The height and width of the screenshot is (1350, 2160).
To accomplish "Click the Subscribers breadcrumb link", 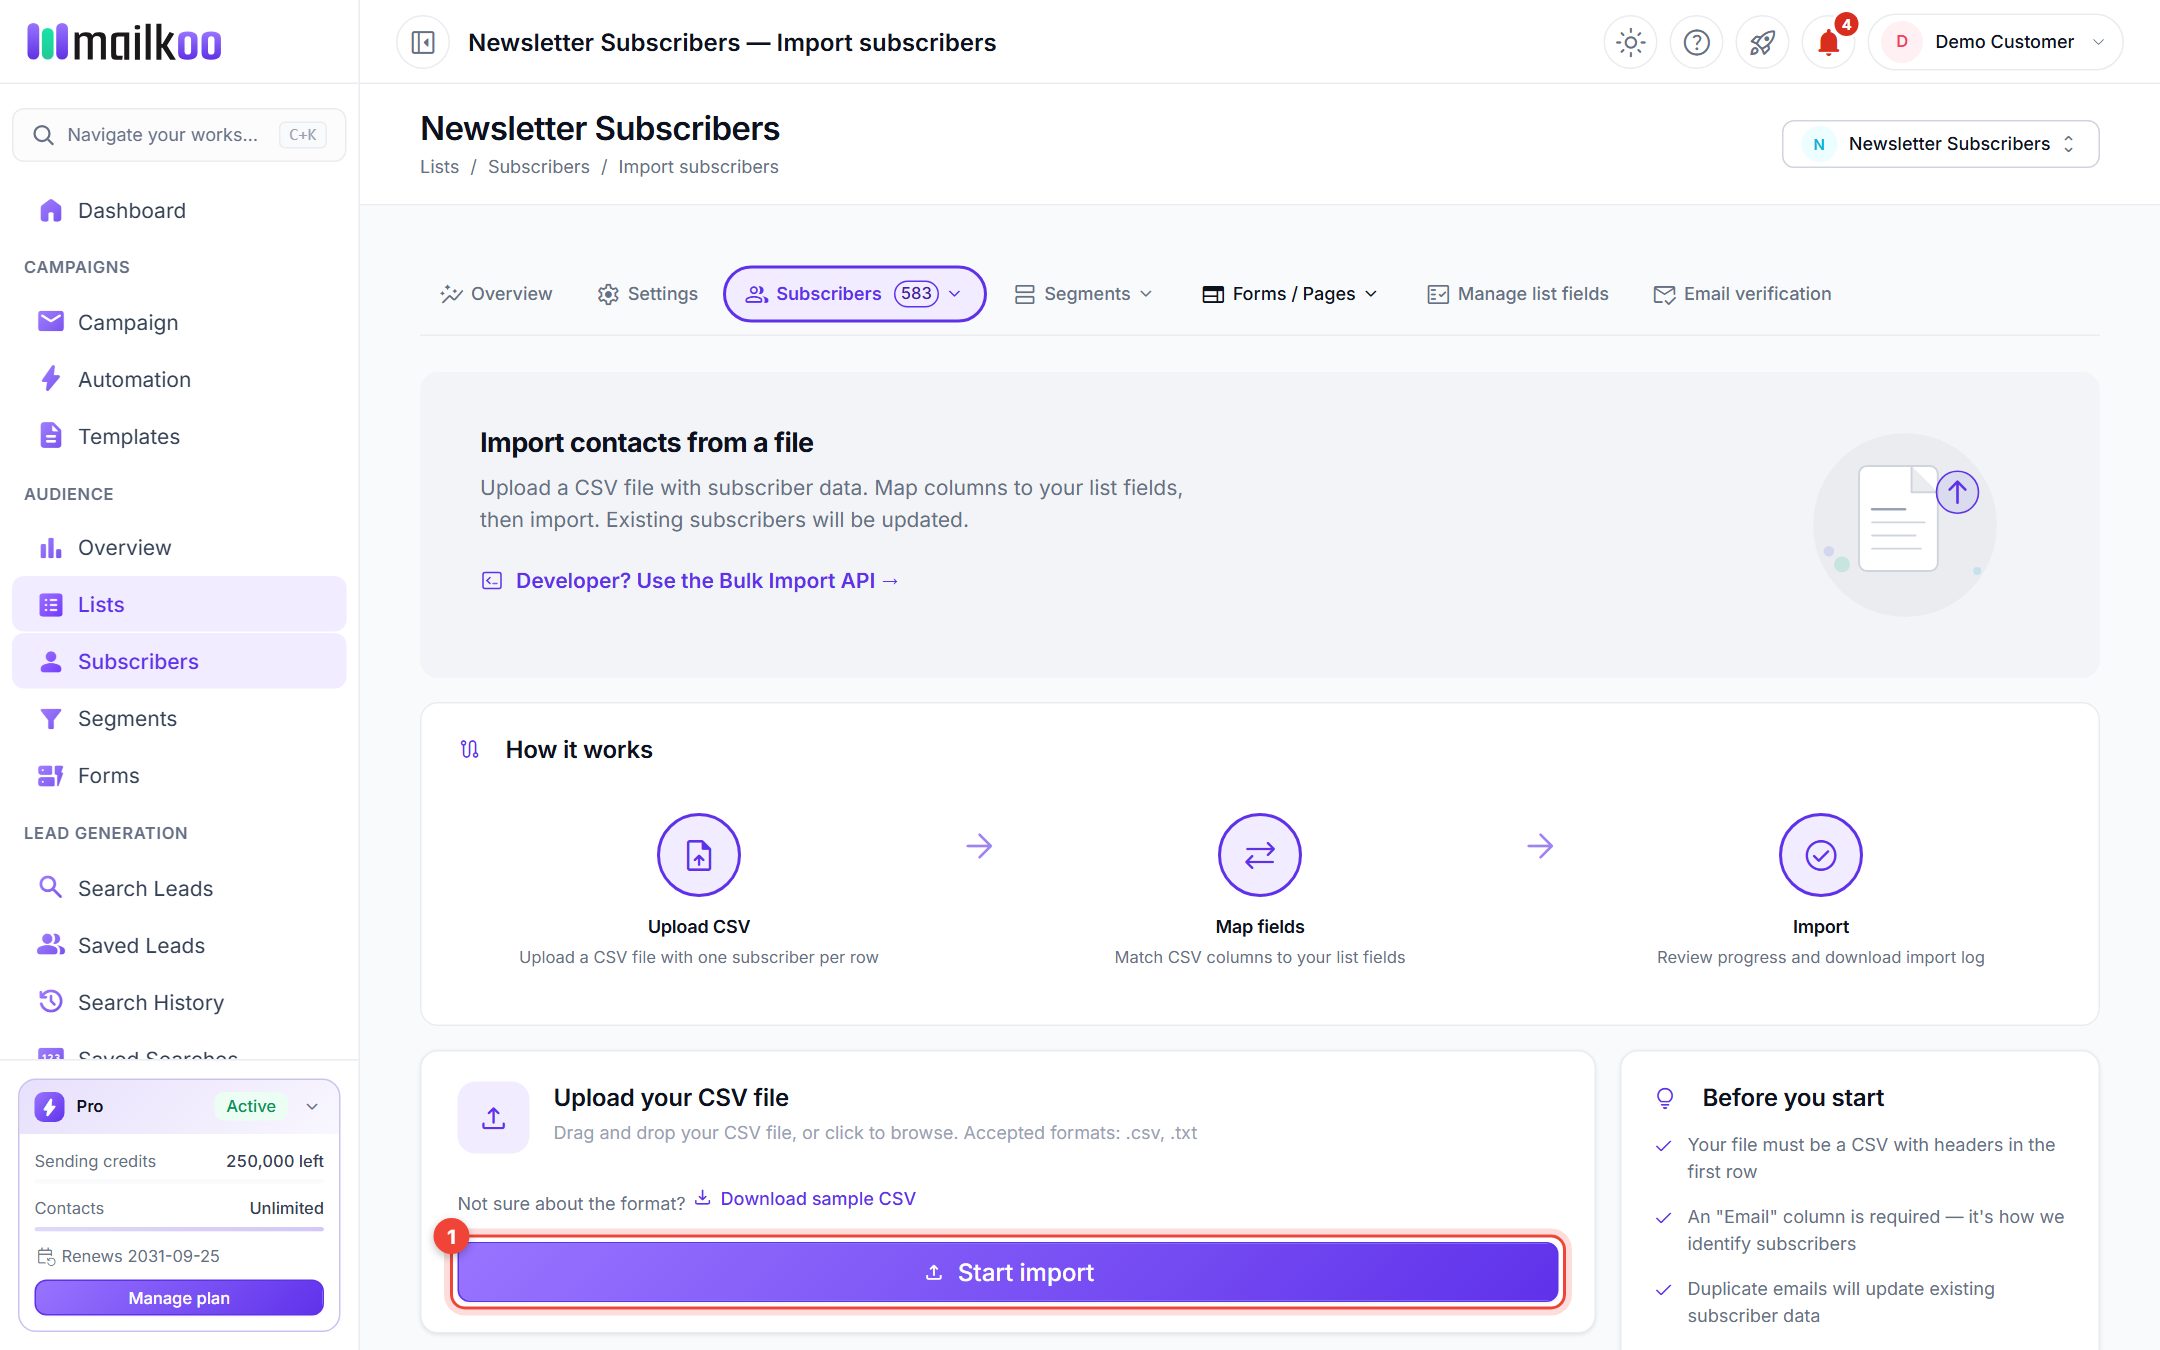I will tap(538, 167).
